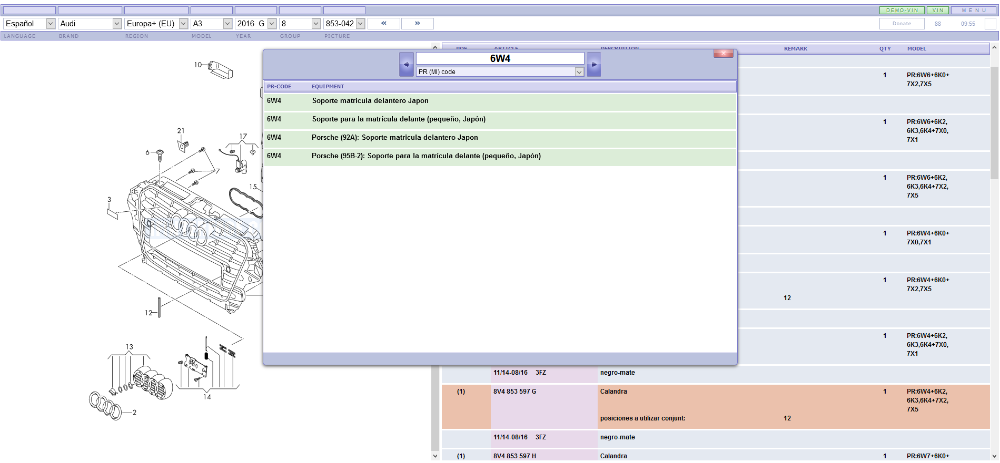Select row 'Soporte para la matricula delante (pequeño, Japón)'
The image size is (1000, 463).
(499, 120)
